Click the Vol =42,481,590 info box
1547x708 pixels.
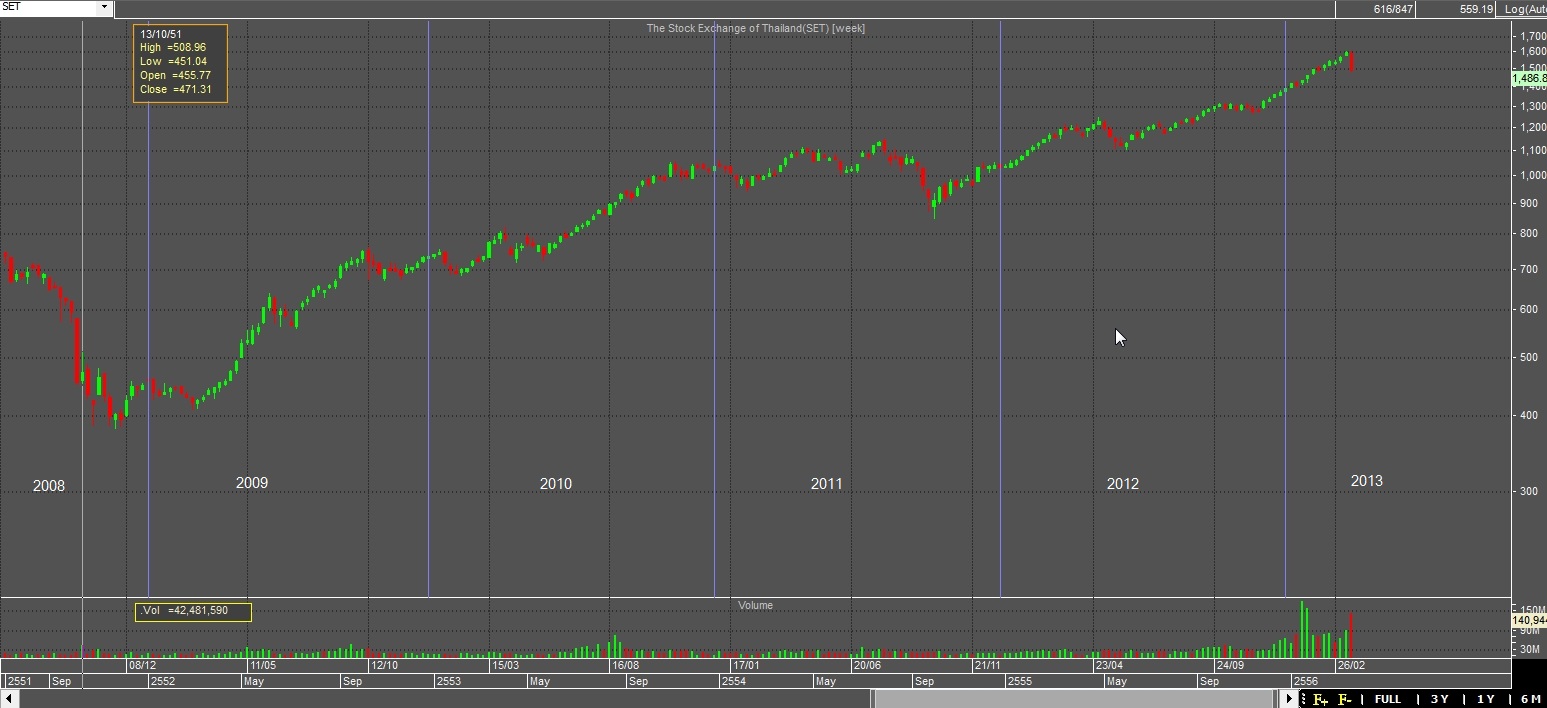[193, 611]
